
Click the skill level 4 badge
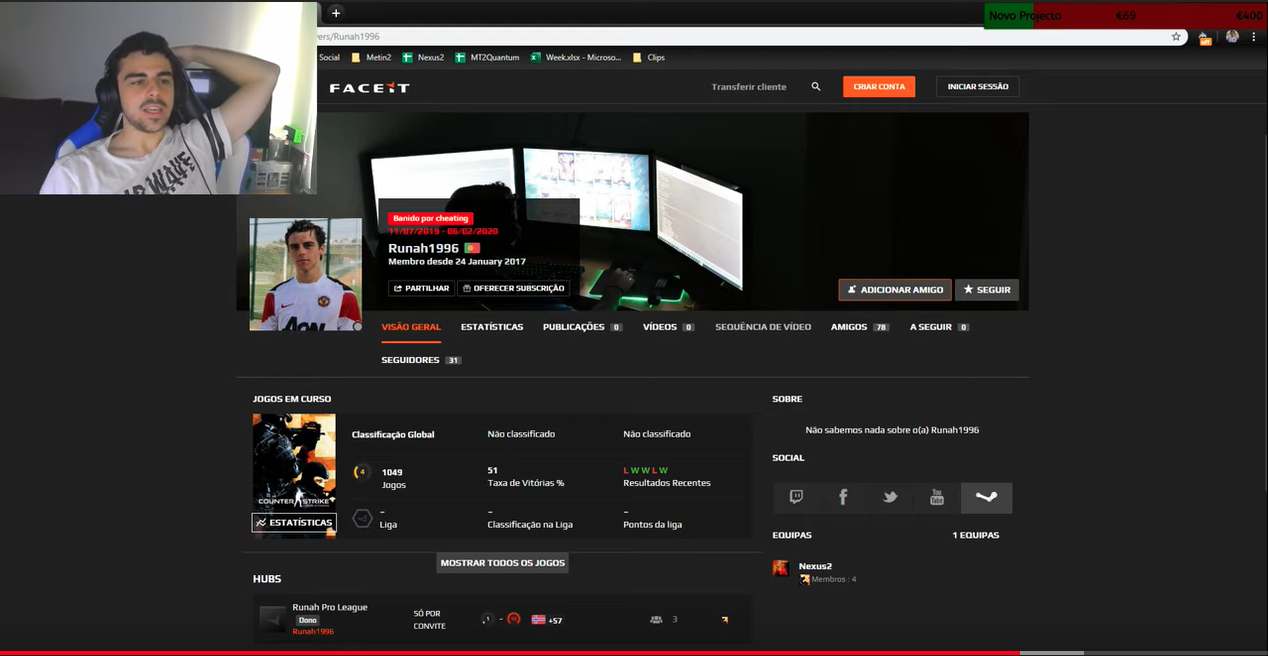pyautogui.click(x=362, y=472)
